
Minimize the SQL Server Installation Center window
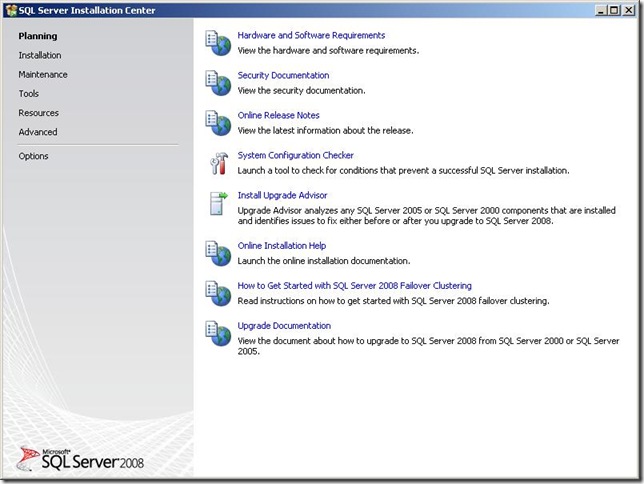click(601, 10)
